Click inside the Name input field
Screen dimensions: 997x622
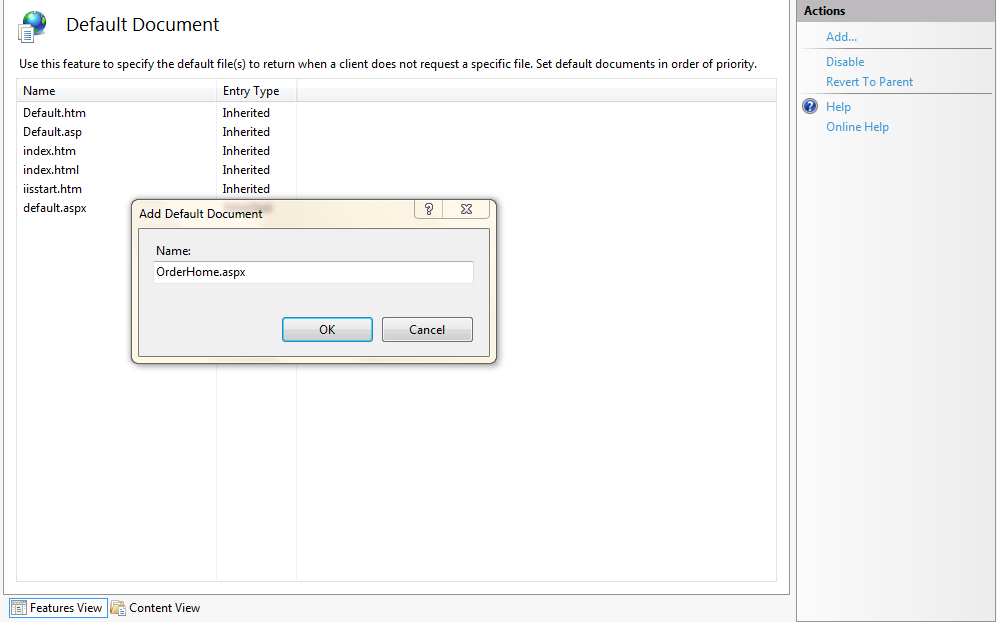click(313, 271)
